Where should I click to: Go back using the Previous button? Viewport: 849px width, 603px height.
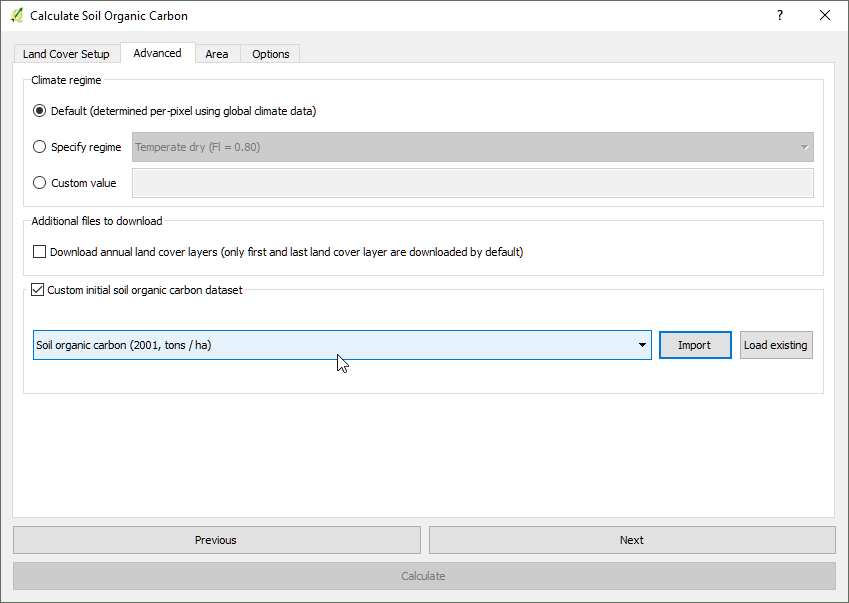pyautogui.click(x=216, y=540)
